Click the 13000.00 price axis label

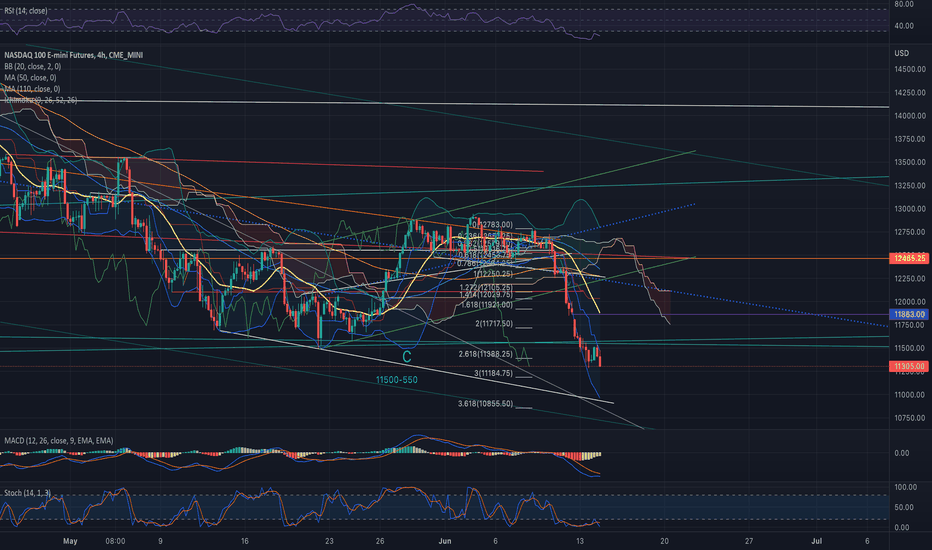click(x=910, y=209)
